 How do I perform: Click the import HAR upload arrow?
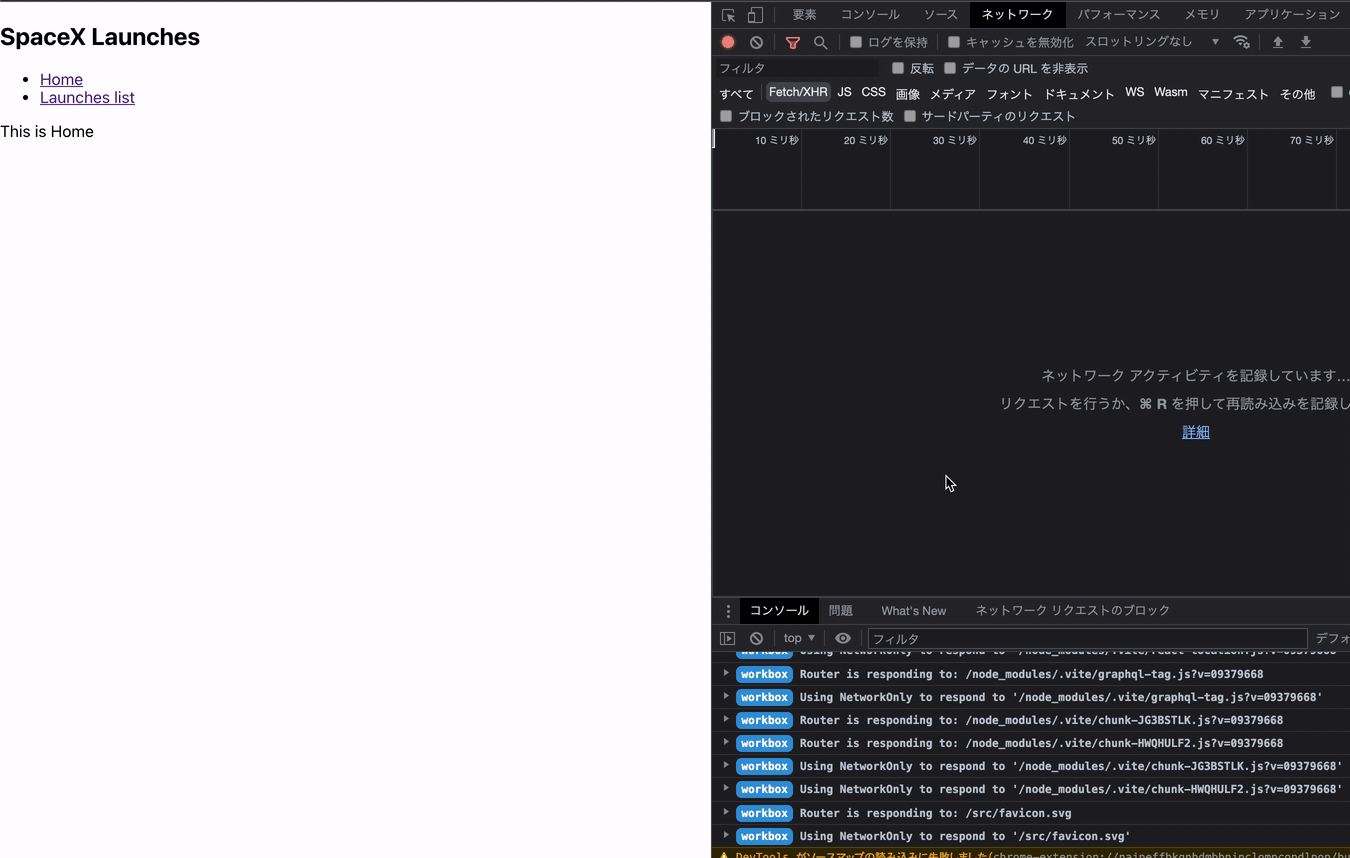(x=1277, y=42)
